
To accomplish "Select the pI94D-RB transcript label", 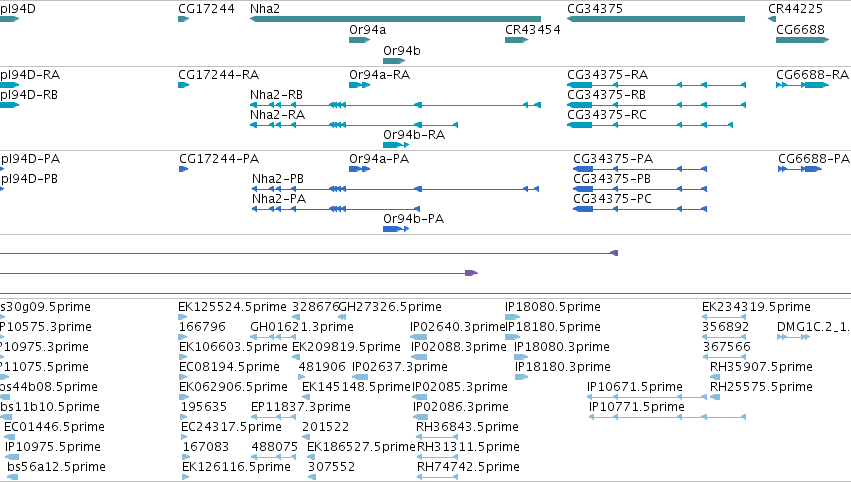I will [x=29, y=95].
